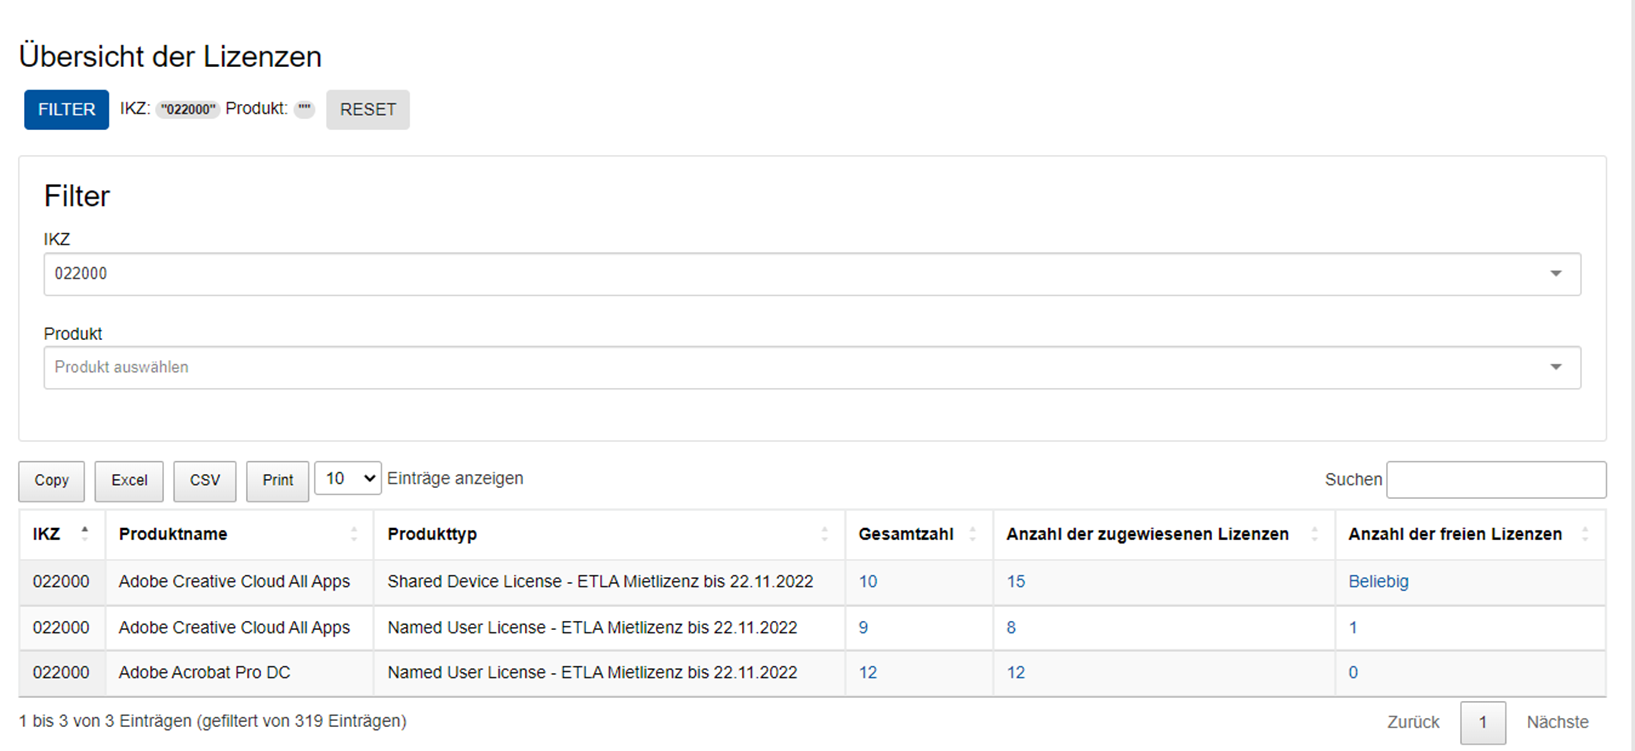Expand the IKZ filter dropdown arrow
Viewport: 1635px width, 751px height.
point(1556,274)
